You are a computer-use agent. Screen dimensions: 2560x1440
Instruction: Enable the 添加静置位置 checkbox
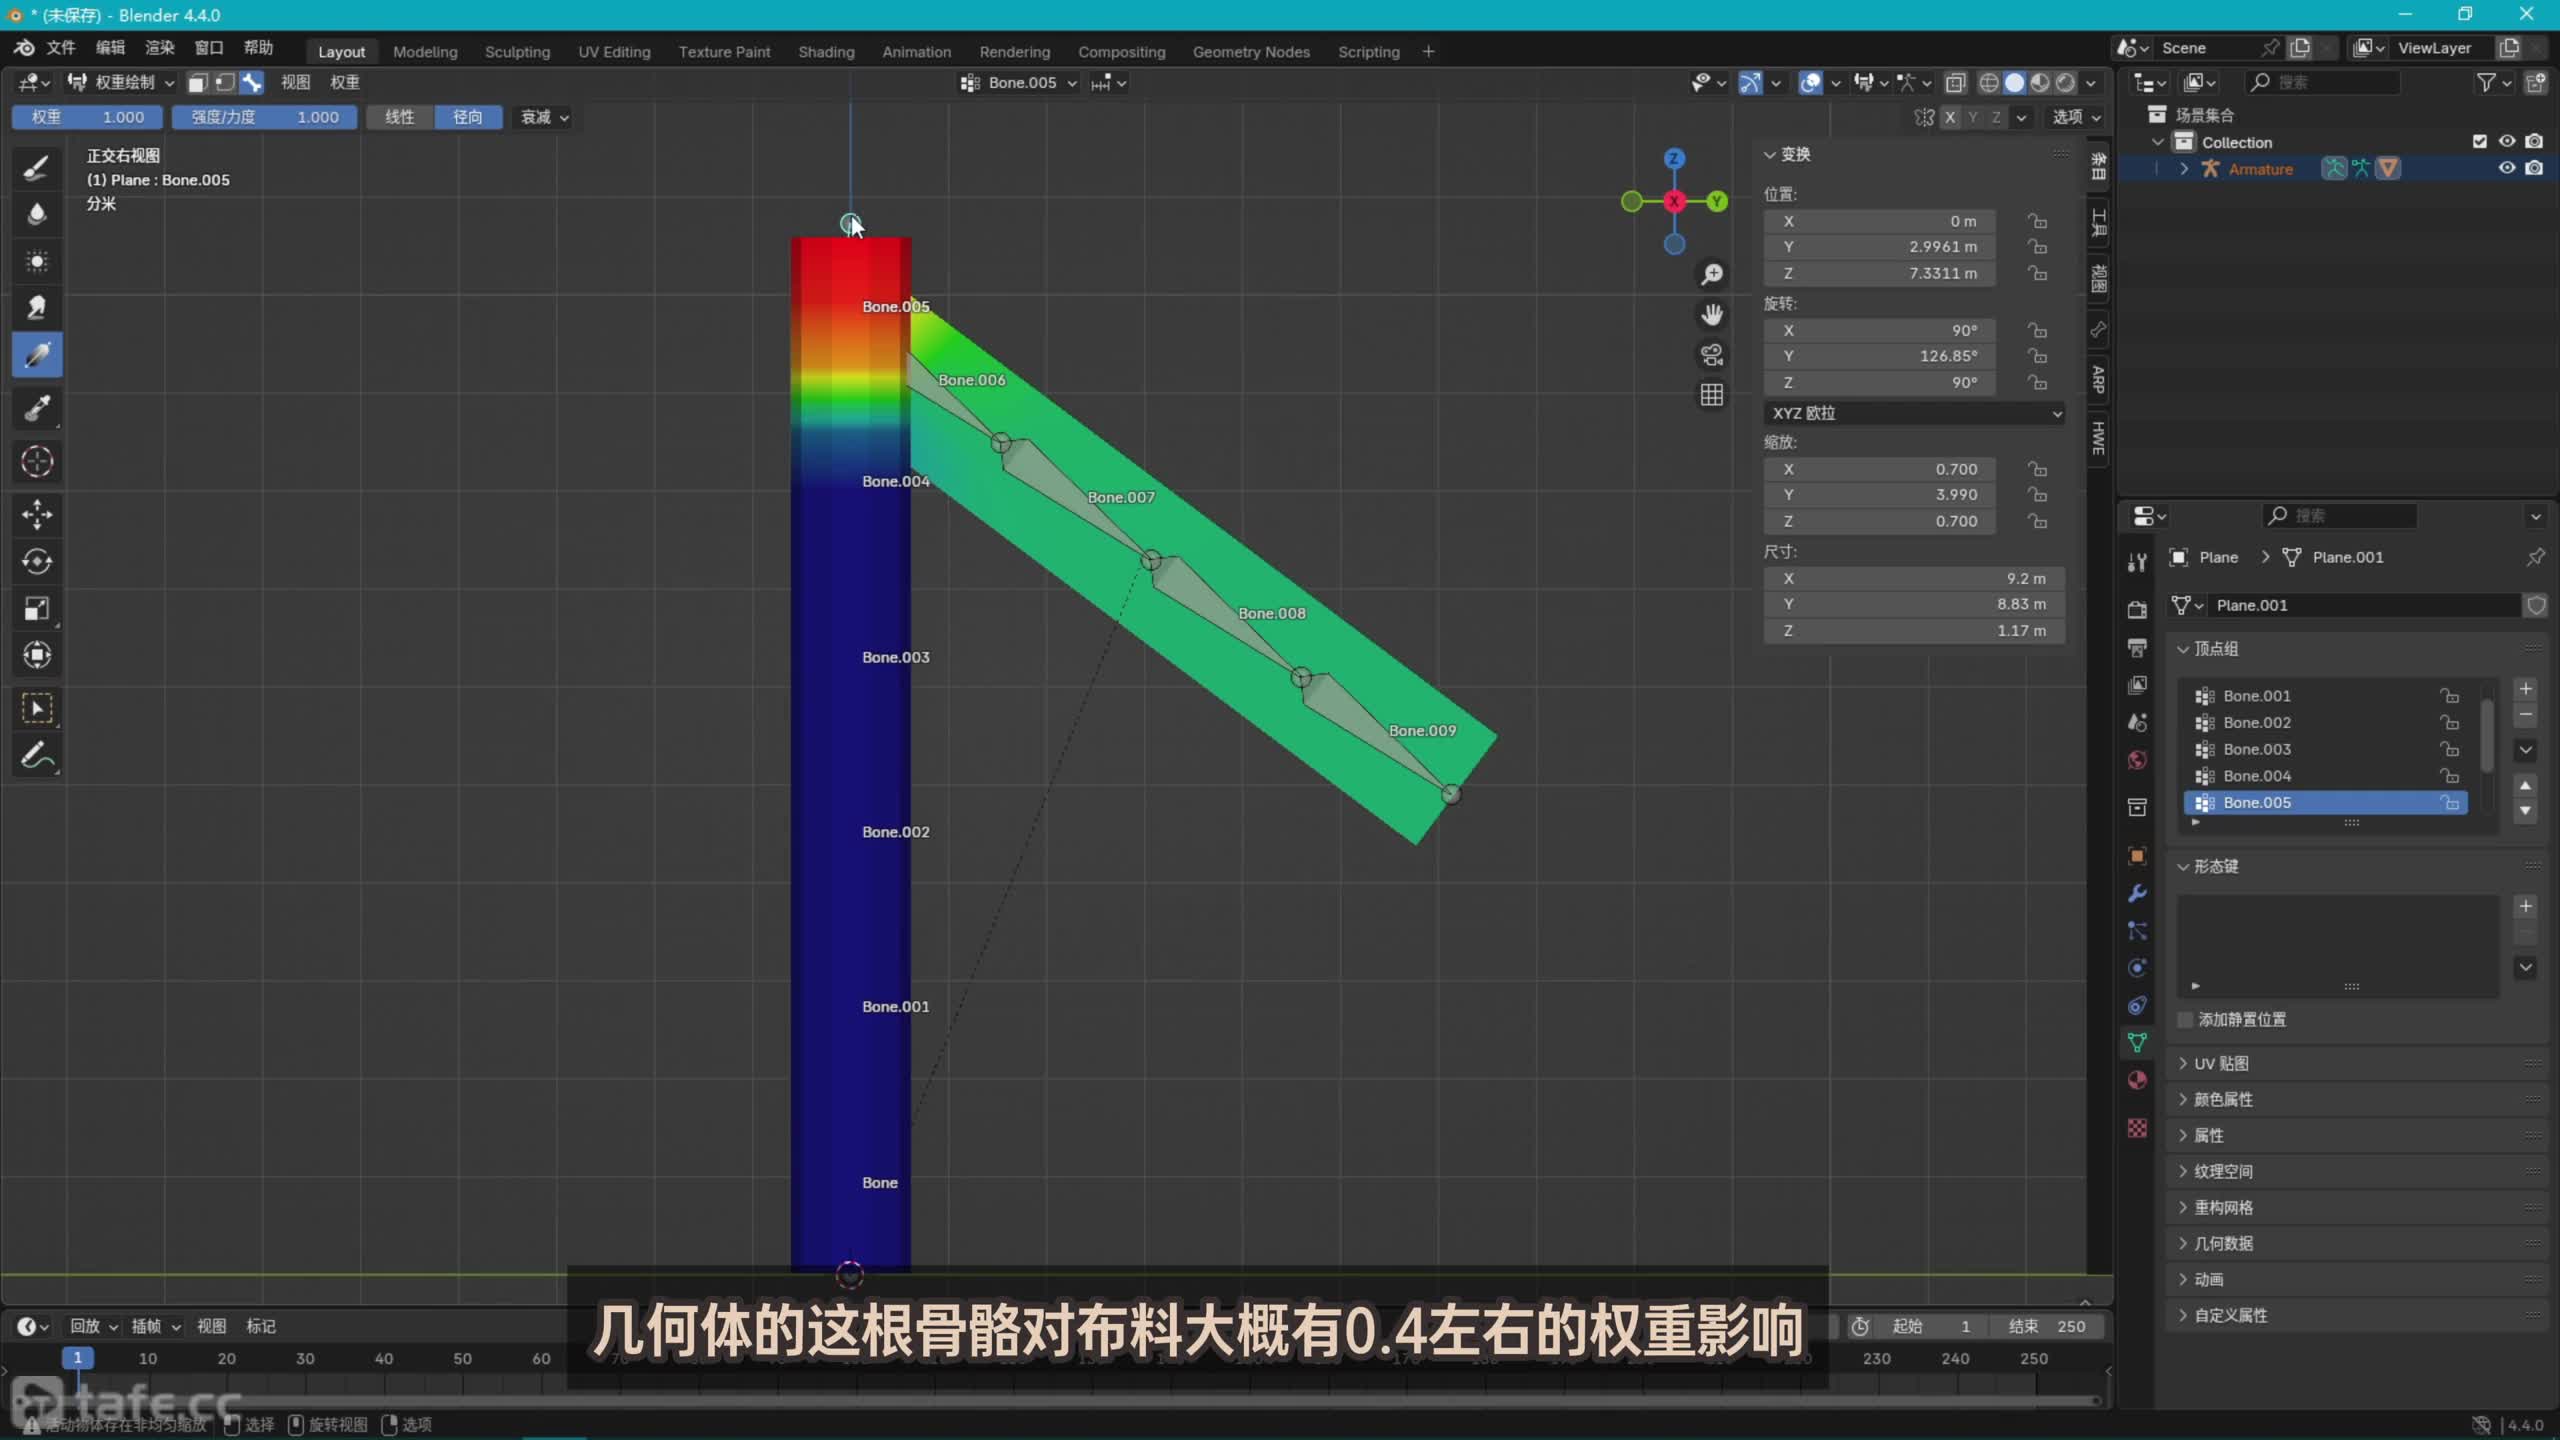coord(2186,1019)
